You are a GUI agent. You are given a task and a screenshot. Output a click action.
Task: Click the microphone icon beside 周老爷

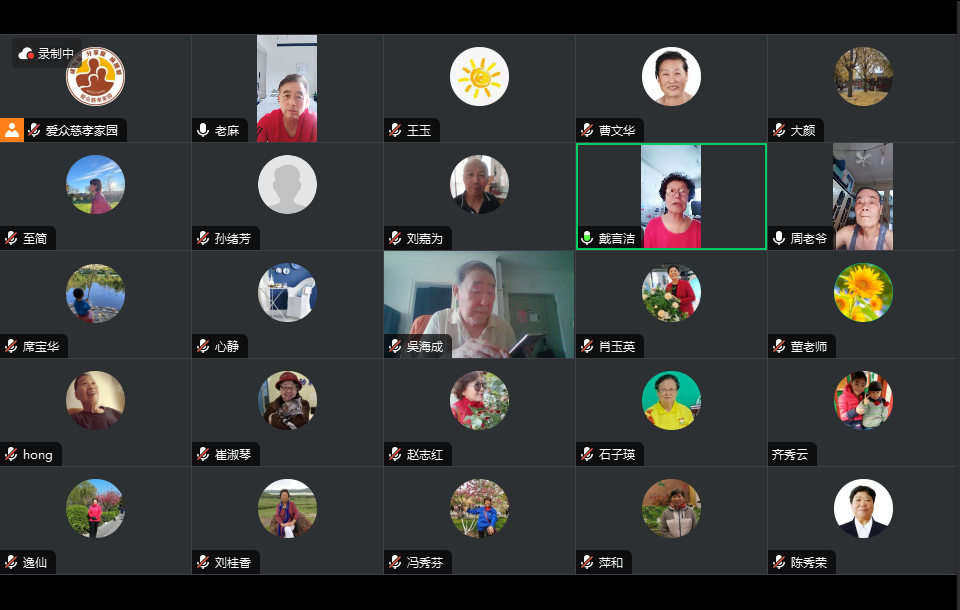(779, 238)
